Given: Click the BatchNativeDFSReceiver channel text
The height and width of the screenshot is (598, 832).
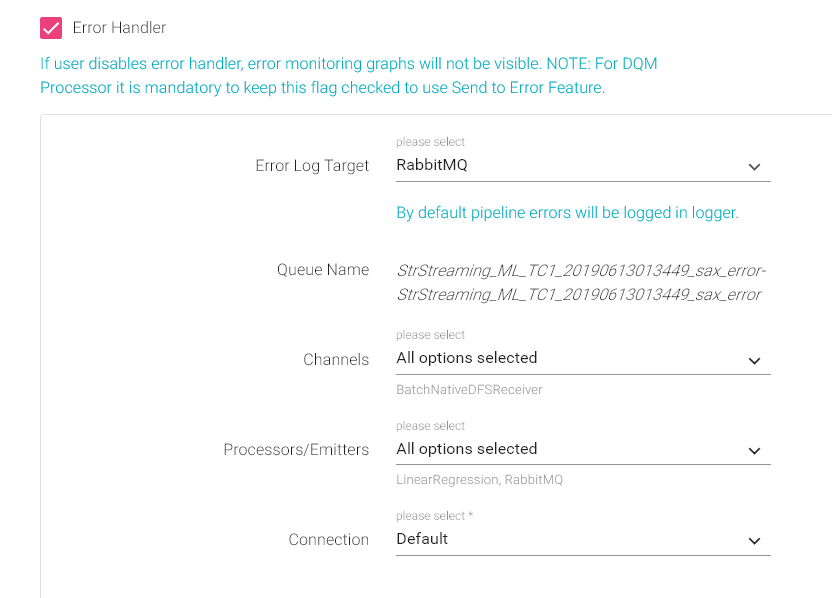Looking at the screenshot, I should 469,390.
